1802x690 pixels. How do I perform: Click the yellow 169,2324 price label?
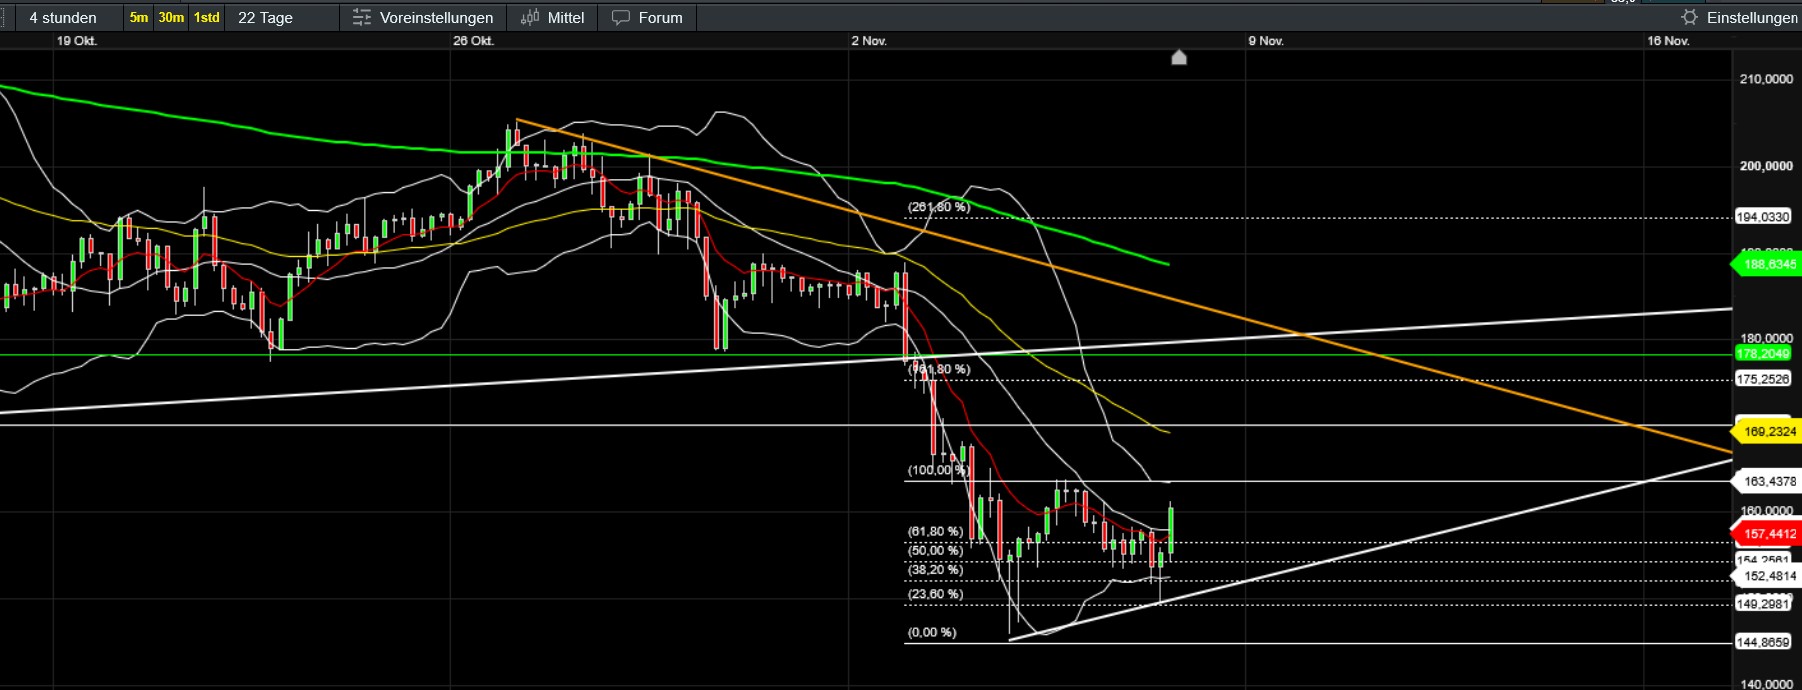coord(1768,432)
